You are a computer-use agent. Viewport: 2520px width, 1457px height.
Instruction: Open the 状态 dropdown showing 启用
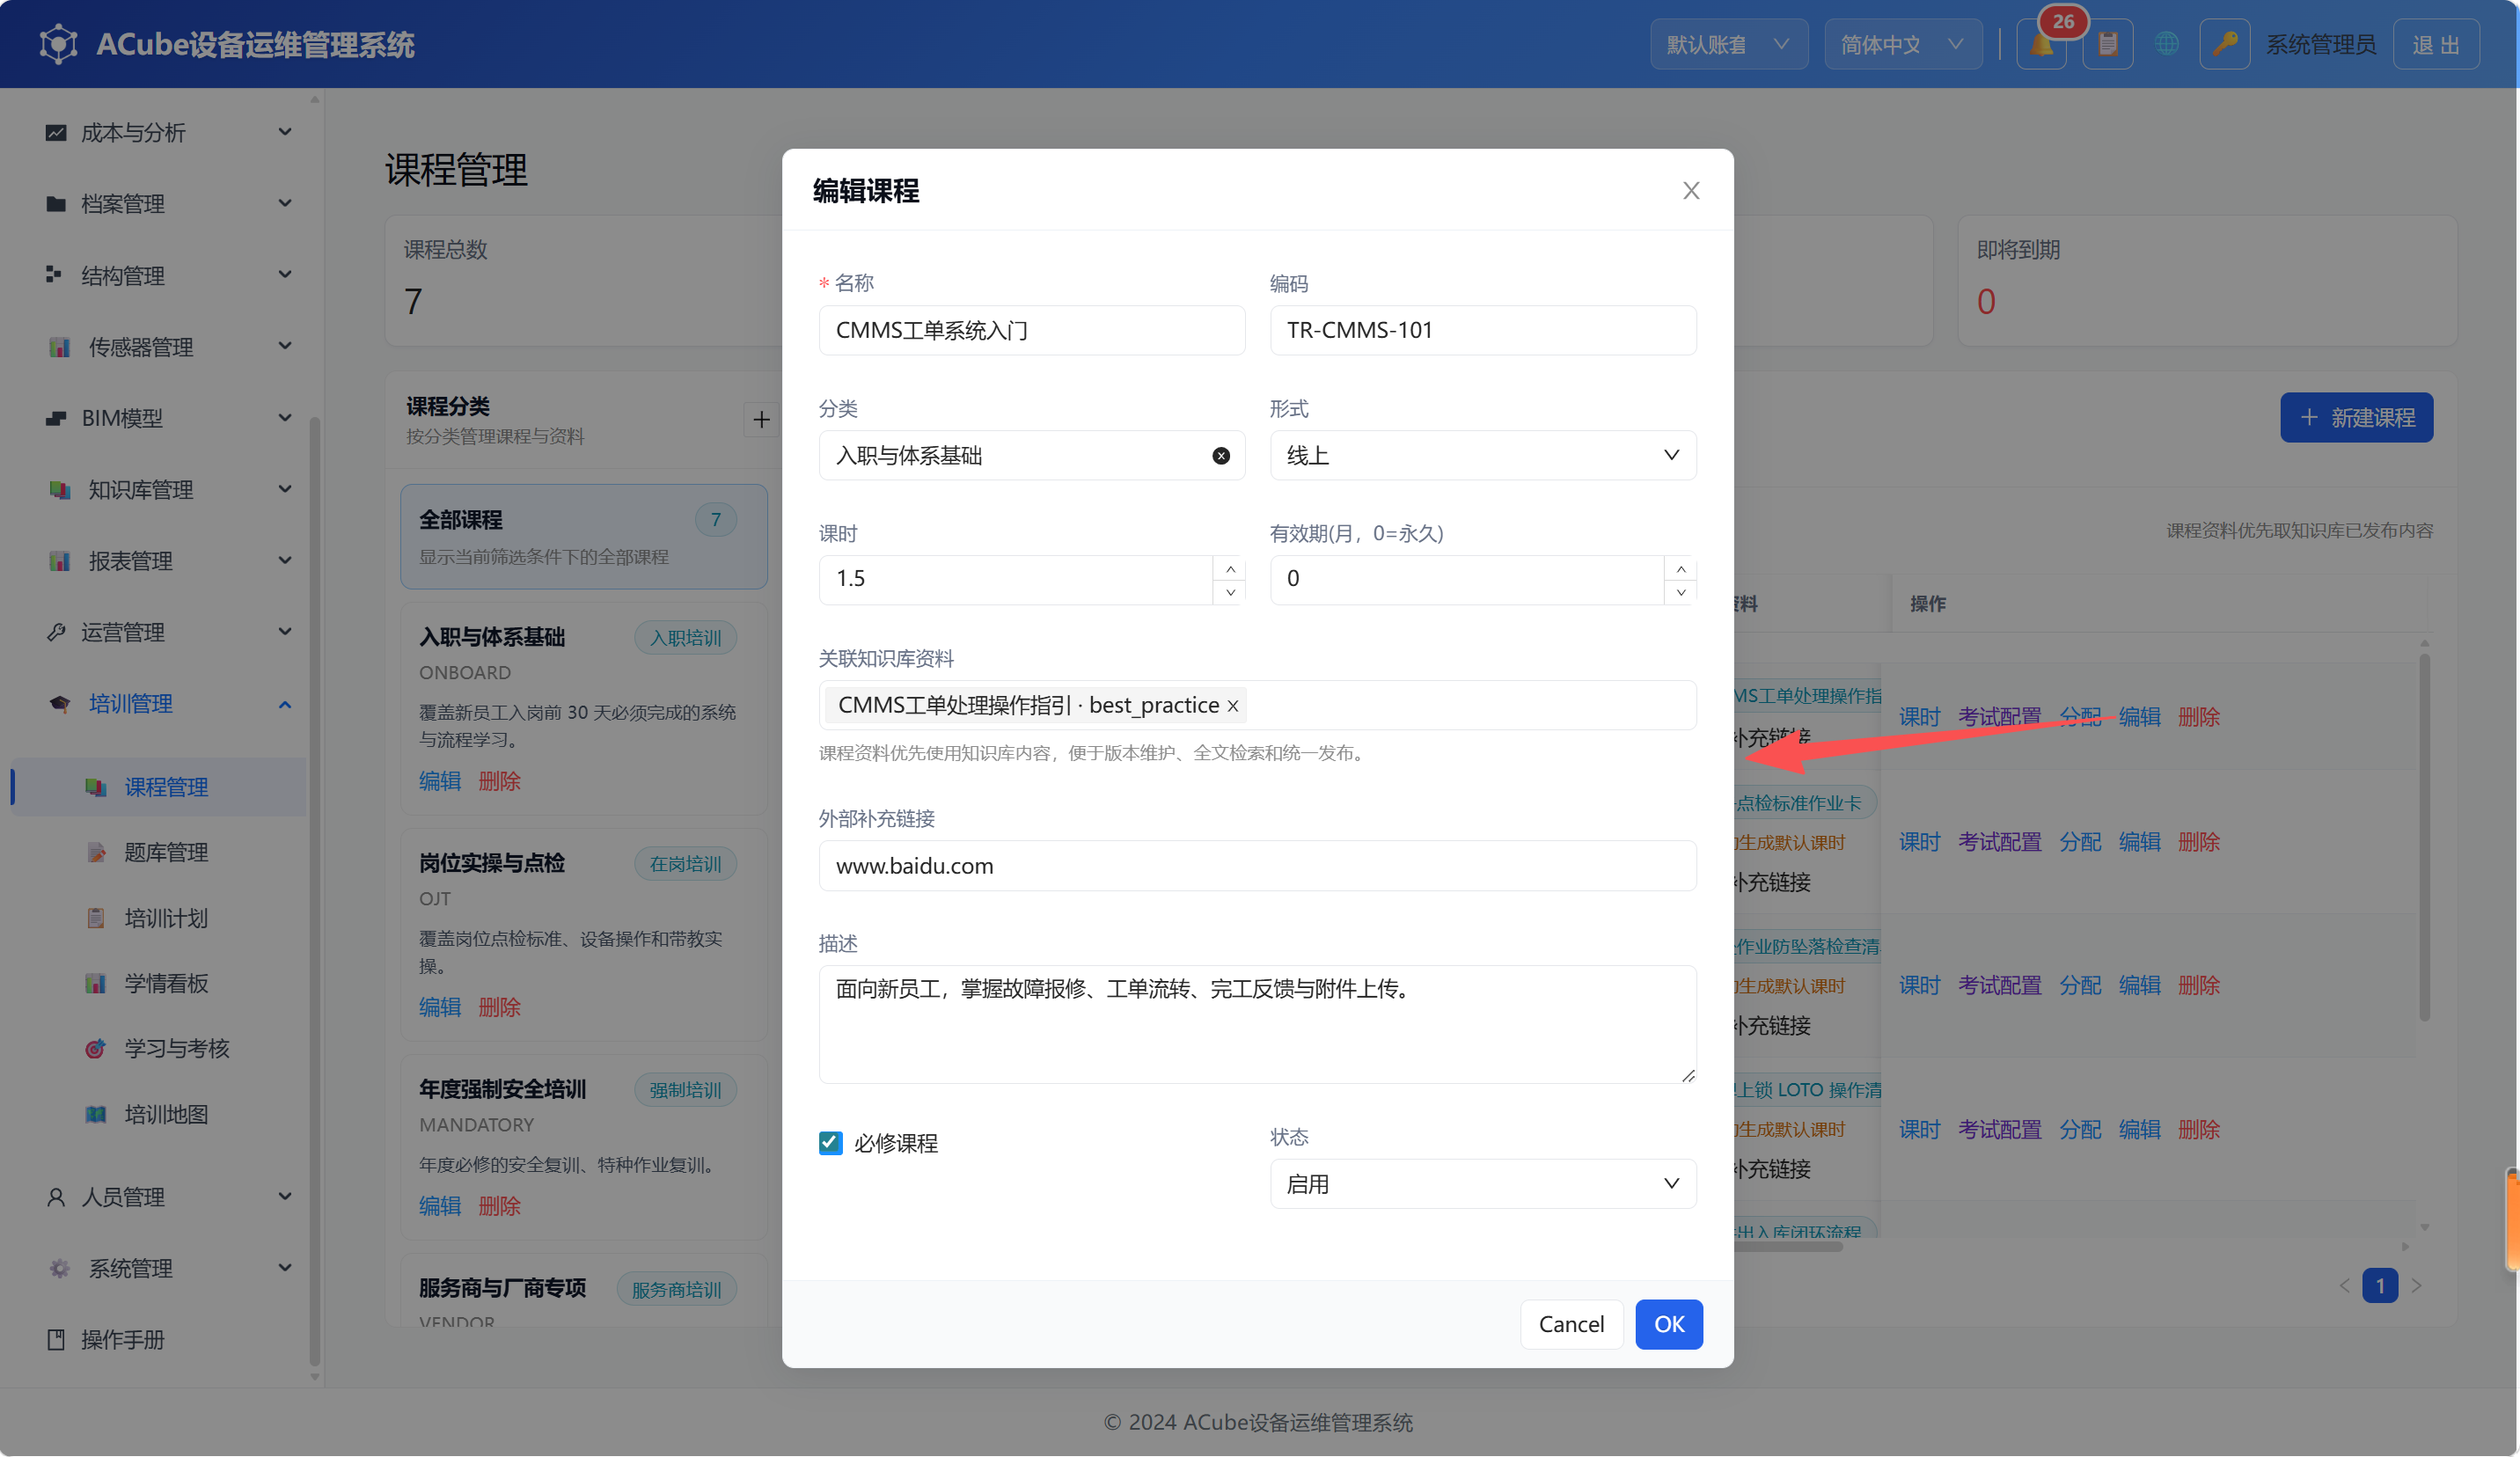click(1482, 1184)
